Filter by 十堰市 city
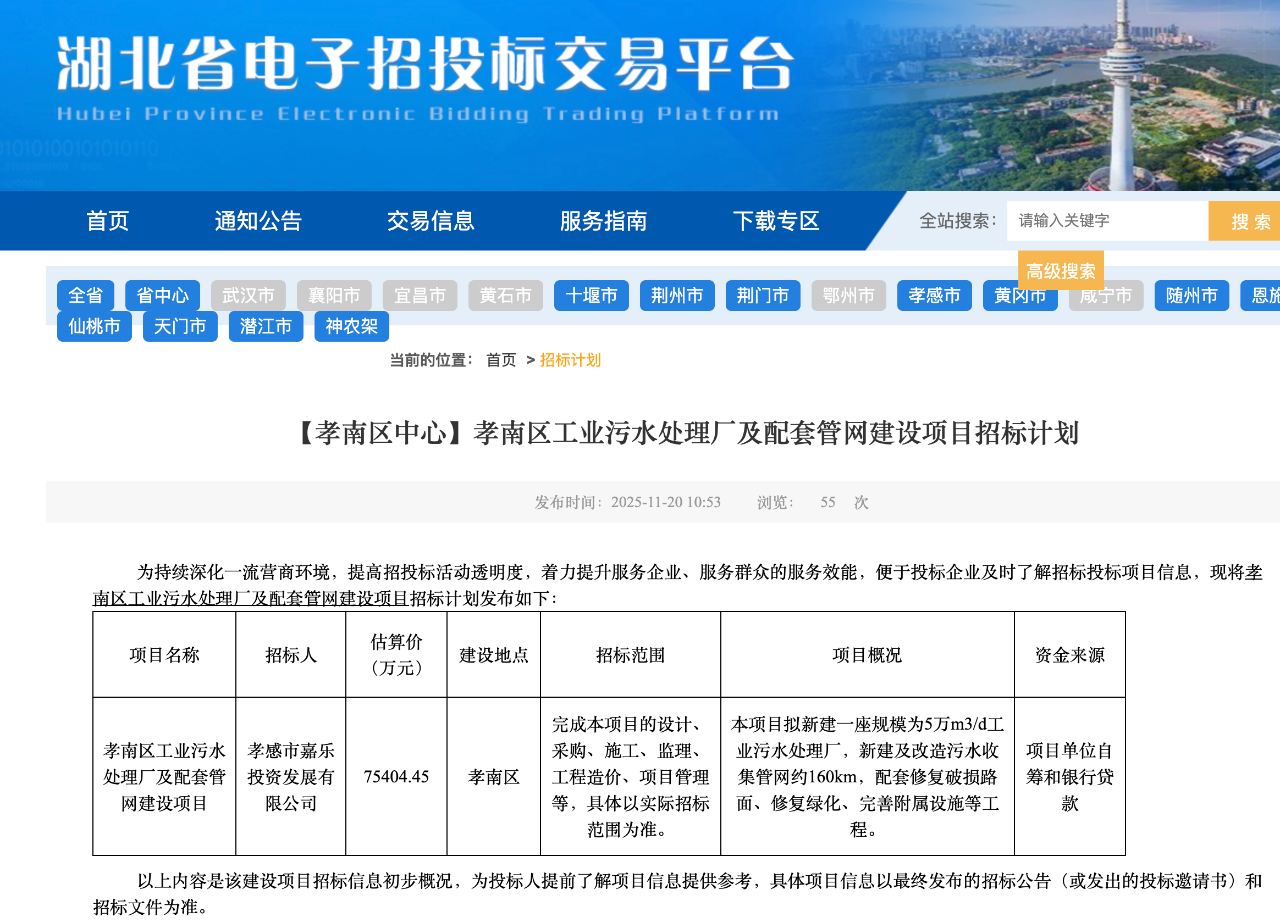This screenshot has width=1280, height=923. tap(591, 296)
